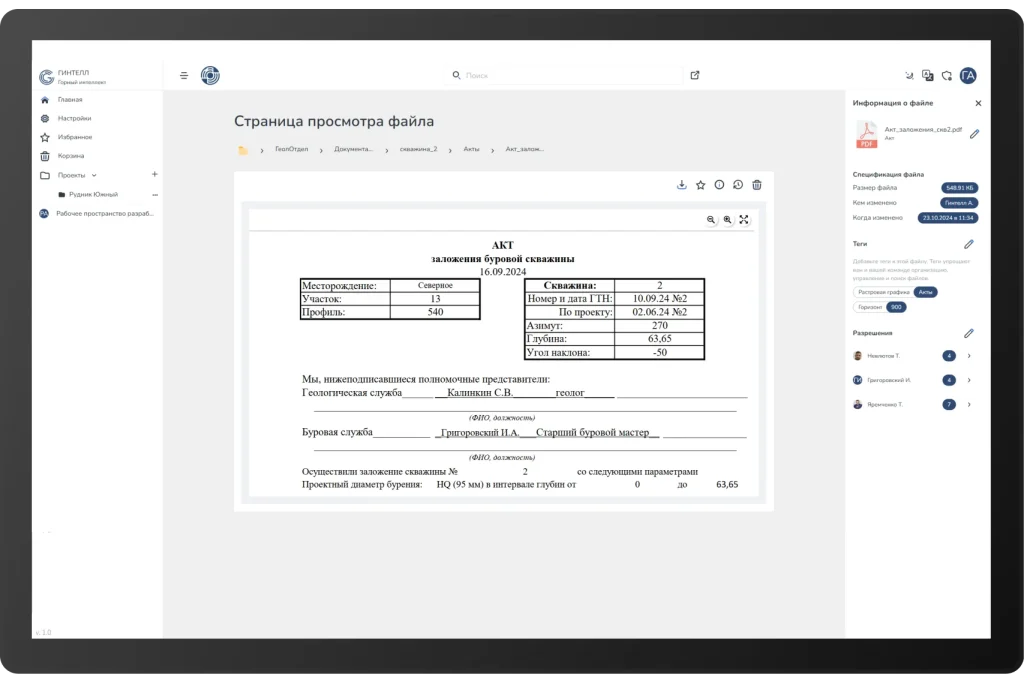Open the translator icon in the top bar
Viewport: 1024px width, 683px height.
[x=926, y=75]
